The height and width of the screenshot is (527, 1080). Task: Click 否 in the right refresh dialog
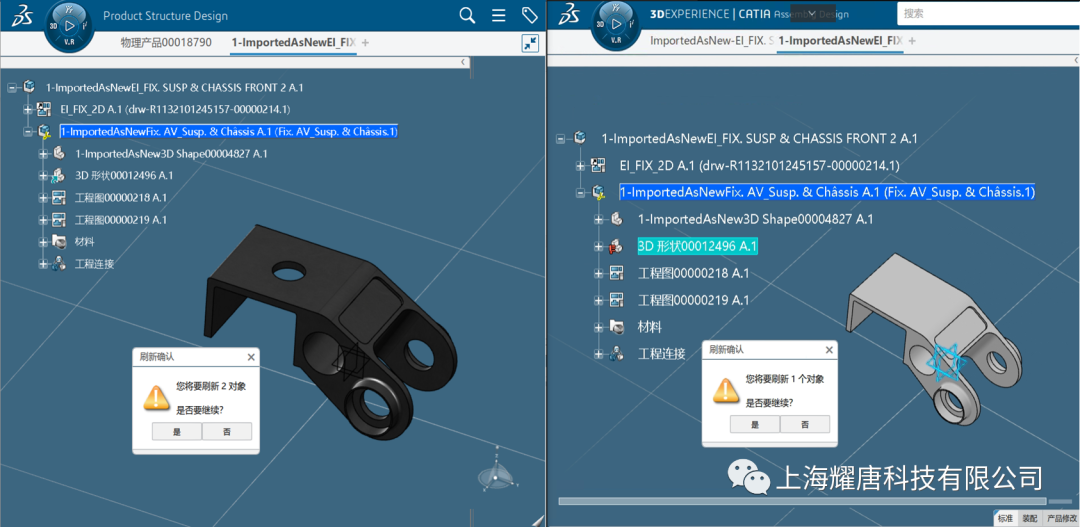coord(804,424)
